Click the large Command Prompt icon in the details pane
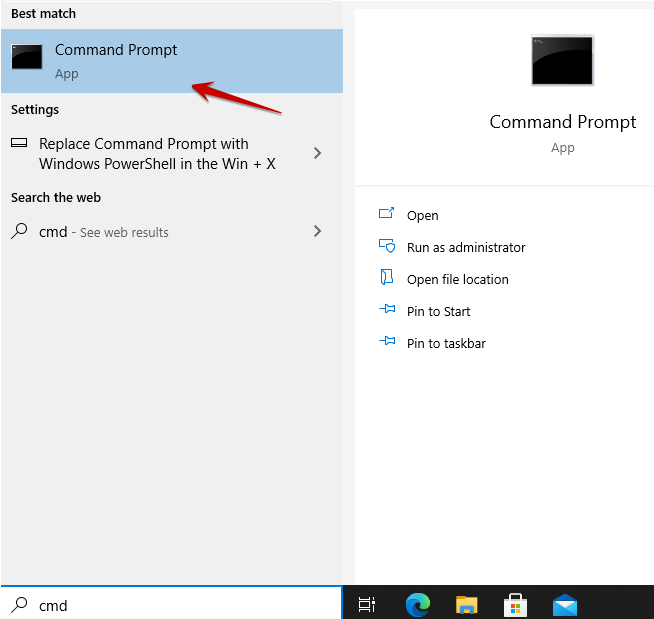654x619 pixels. tap(562, 60)
